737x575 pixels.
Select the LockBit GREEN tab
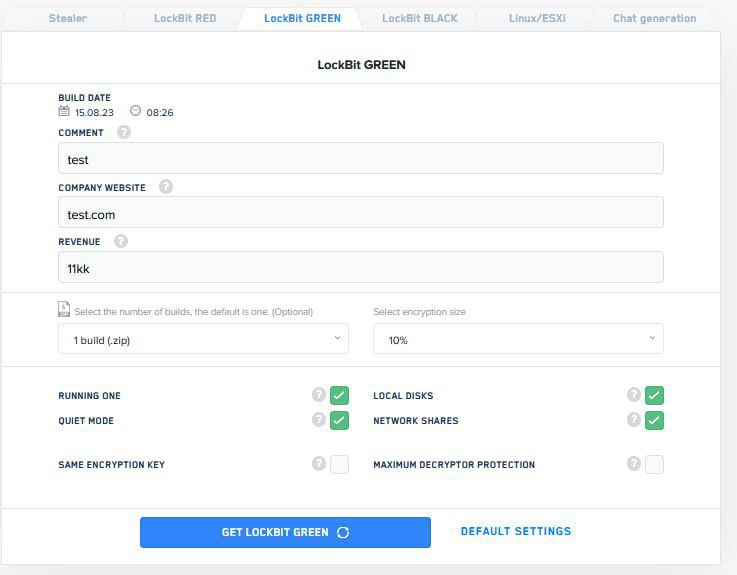pyautogui.click(x=302, y=18)
